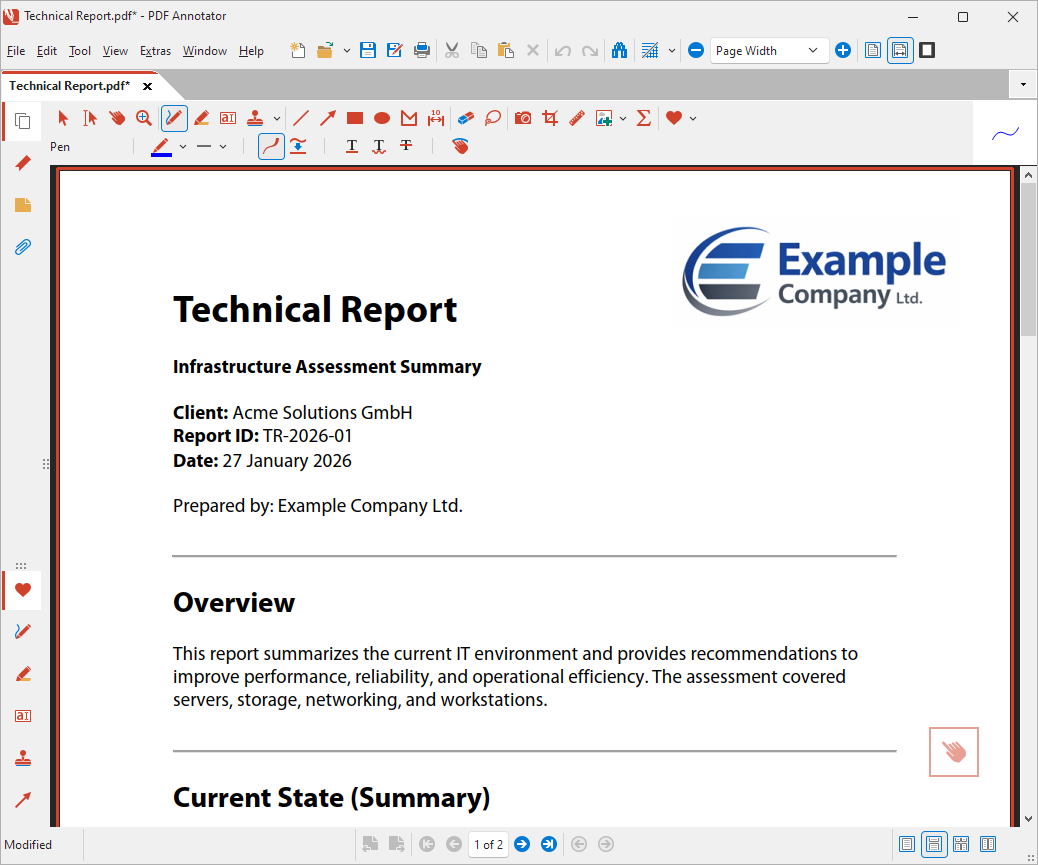Select the Measure distance tool
Image resolution: width=1038 pixels, height=865 pixels.
pos(436,118)
